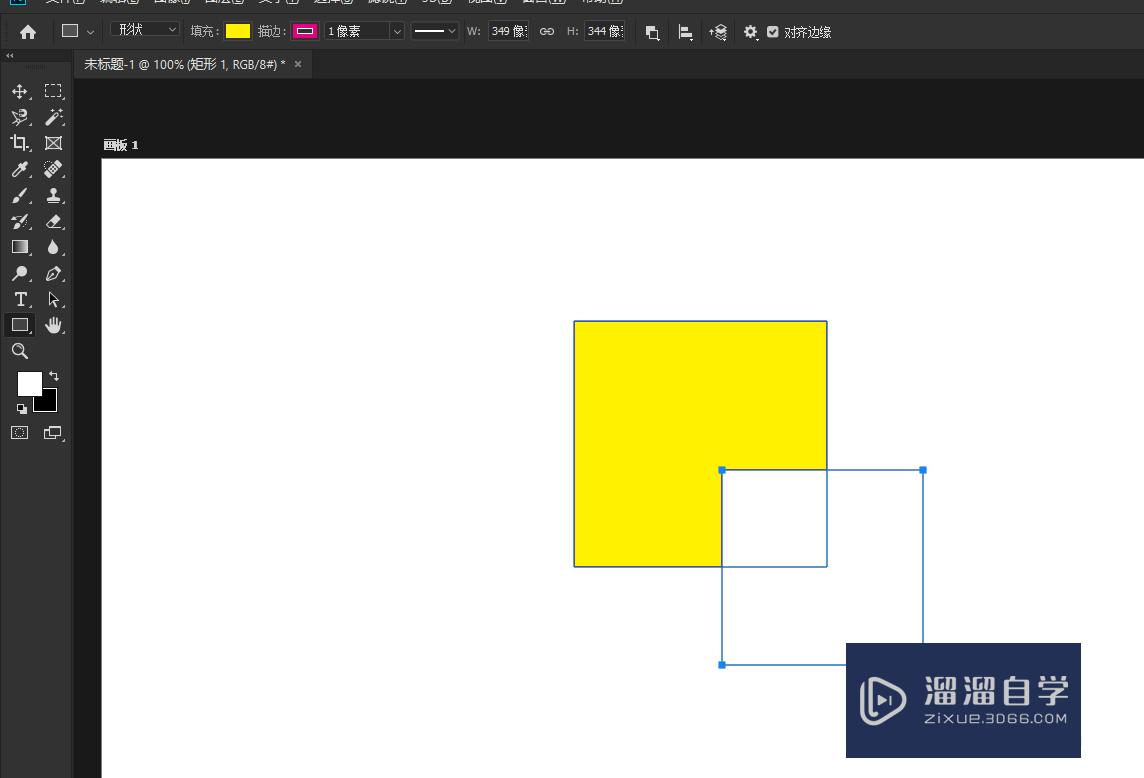Reset to default foreground and background colors
Image resolution: width=1144 pixels, height=778 pixels.
(x=22, y=409)
